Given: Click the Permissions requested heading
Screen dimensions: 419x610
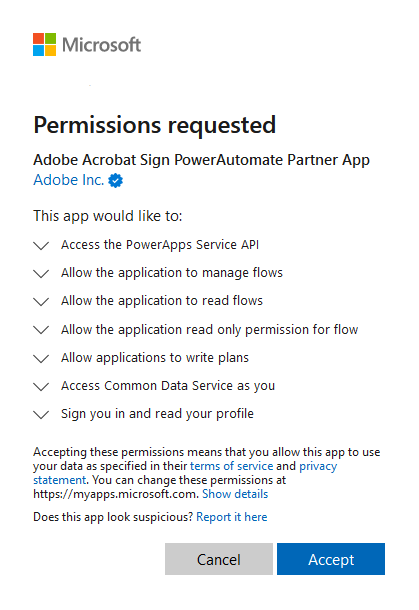Looking at the screenshot, I should [x=155, y=125].
